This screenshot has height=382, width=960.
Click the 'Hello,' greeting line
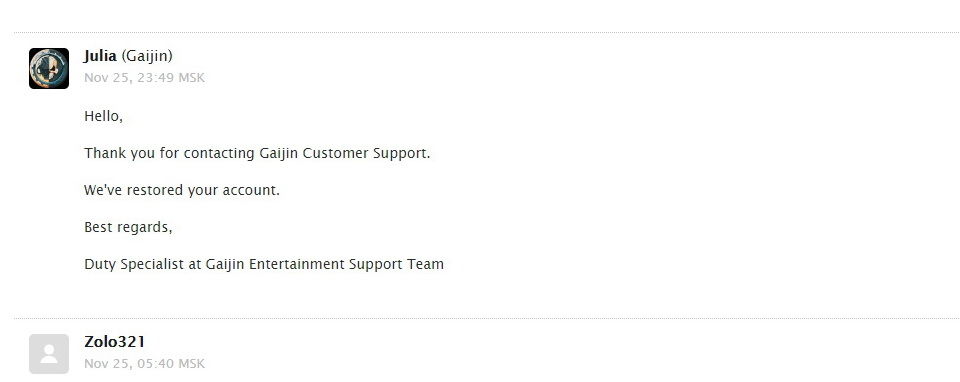coord(103,116)
